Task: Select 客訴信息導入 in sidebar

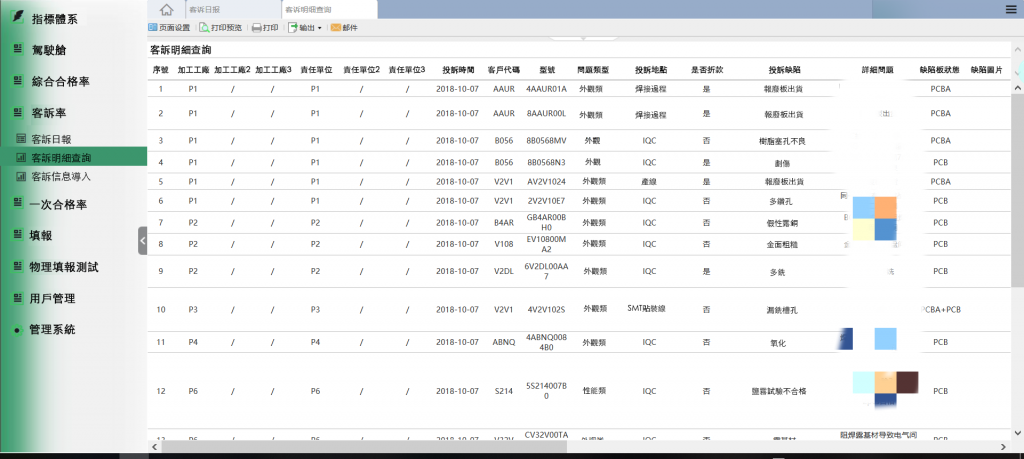Action: pyautogui.click(x=60, y=176)
